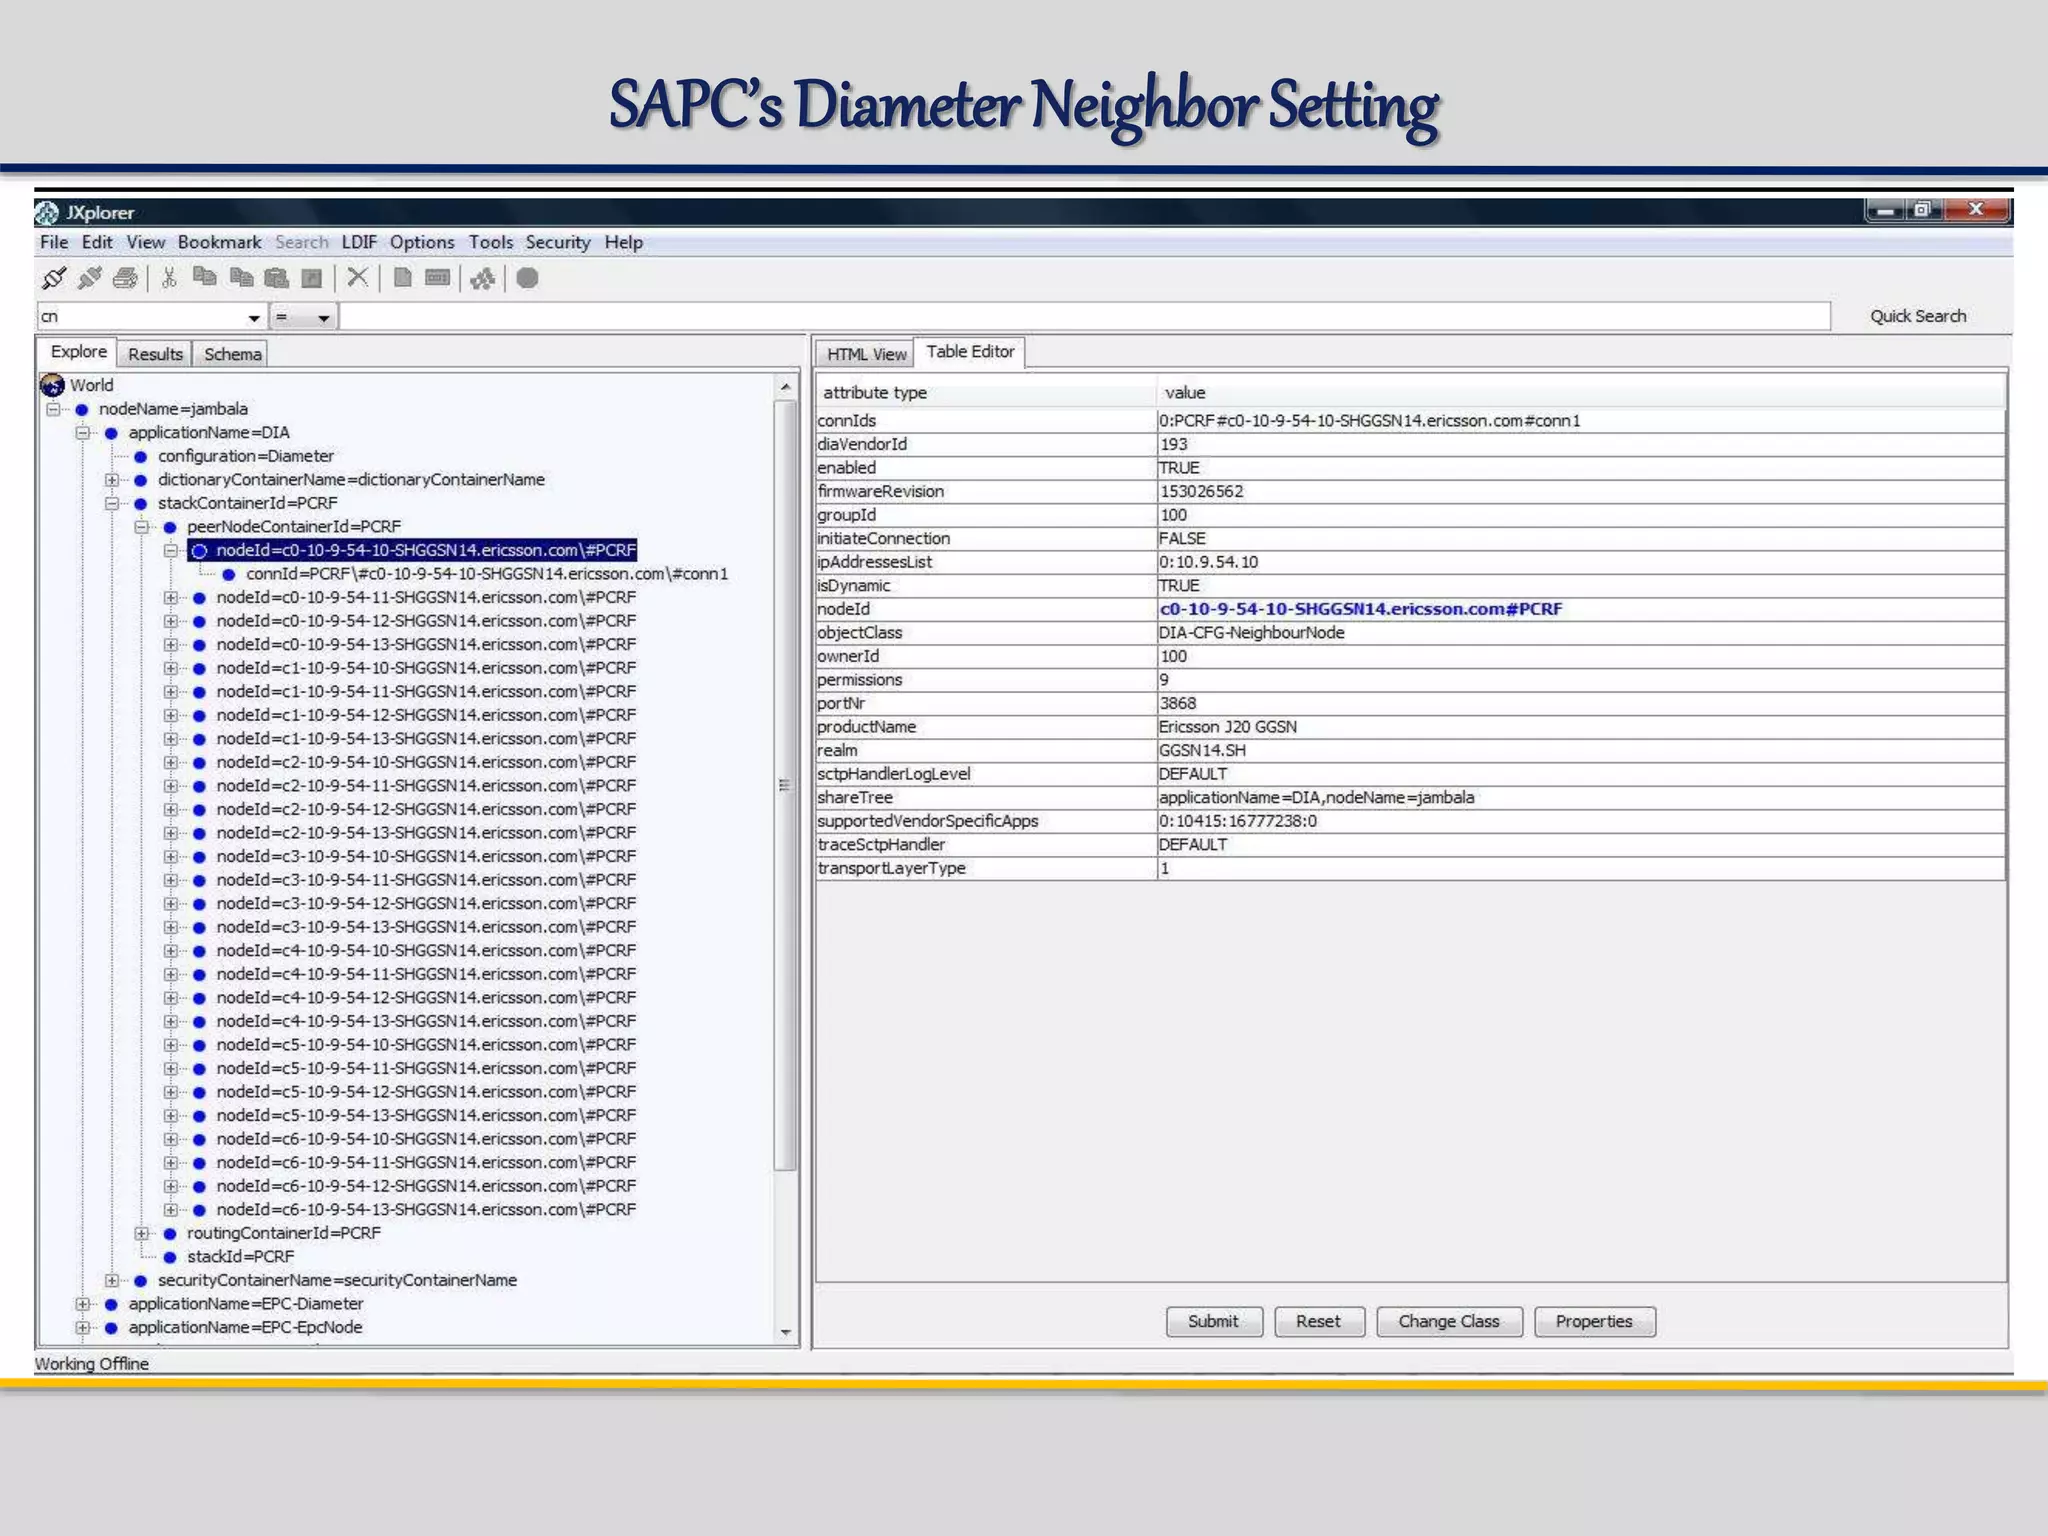Switch to the Results tab

pyautogui.click(x=155, y=354)
